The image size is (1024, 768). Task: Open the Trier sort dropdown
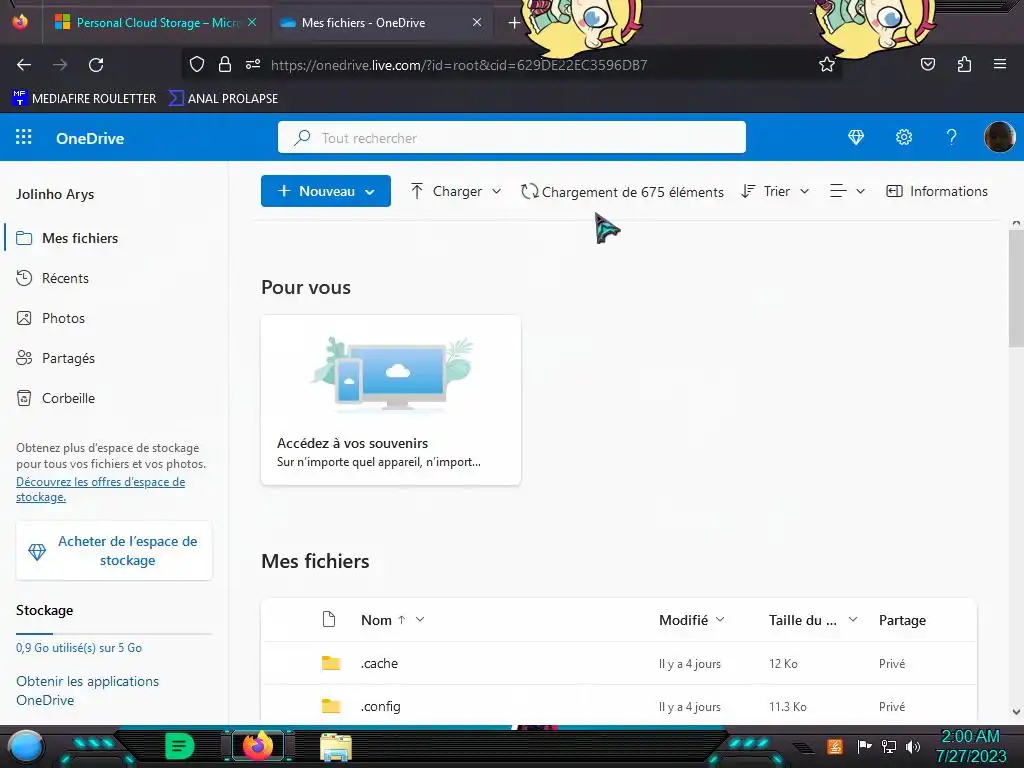(x=776, y=191)
